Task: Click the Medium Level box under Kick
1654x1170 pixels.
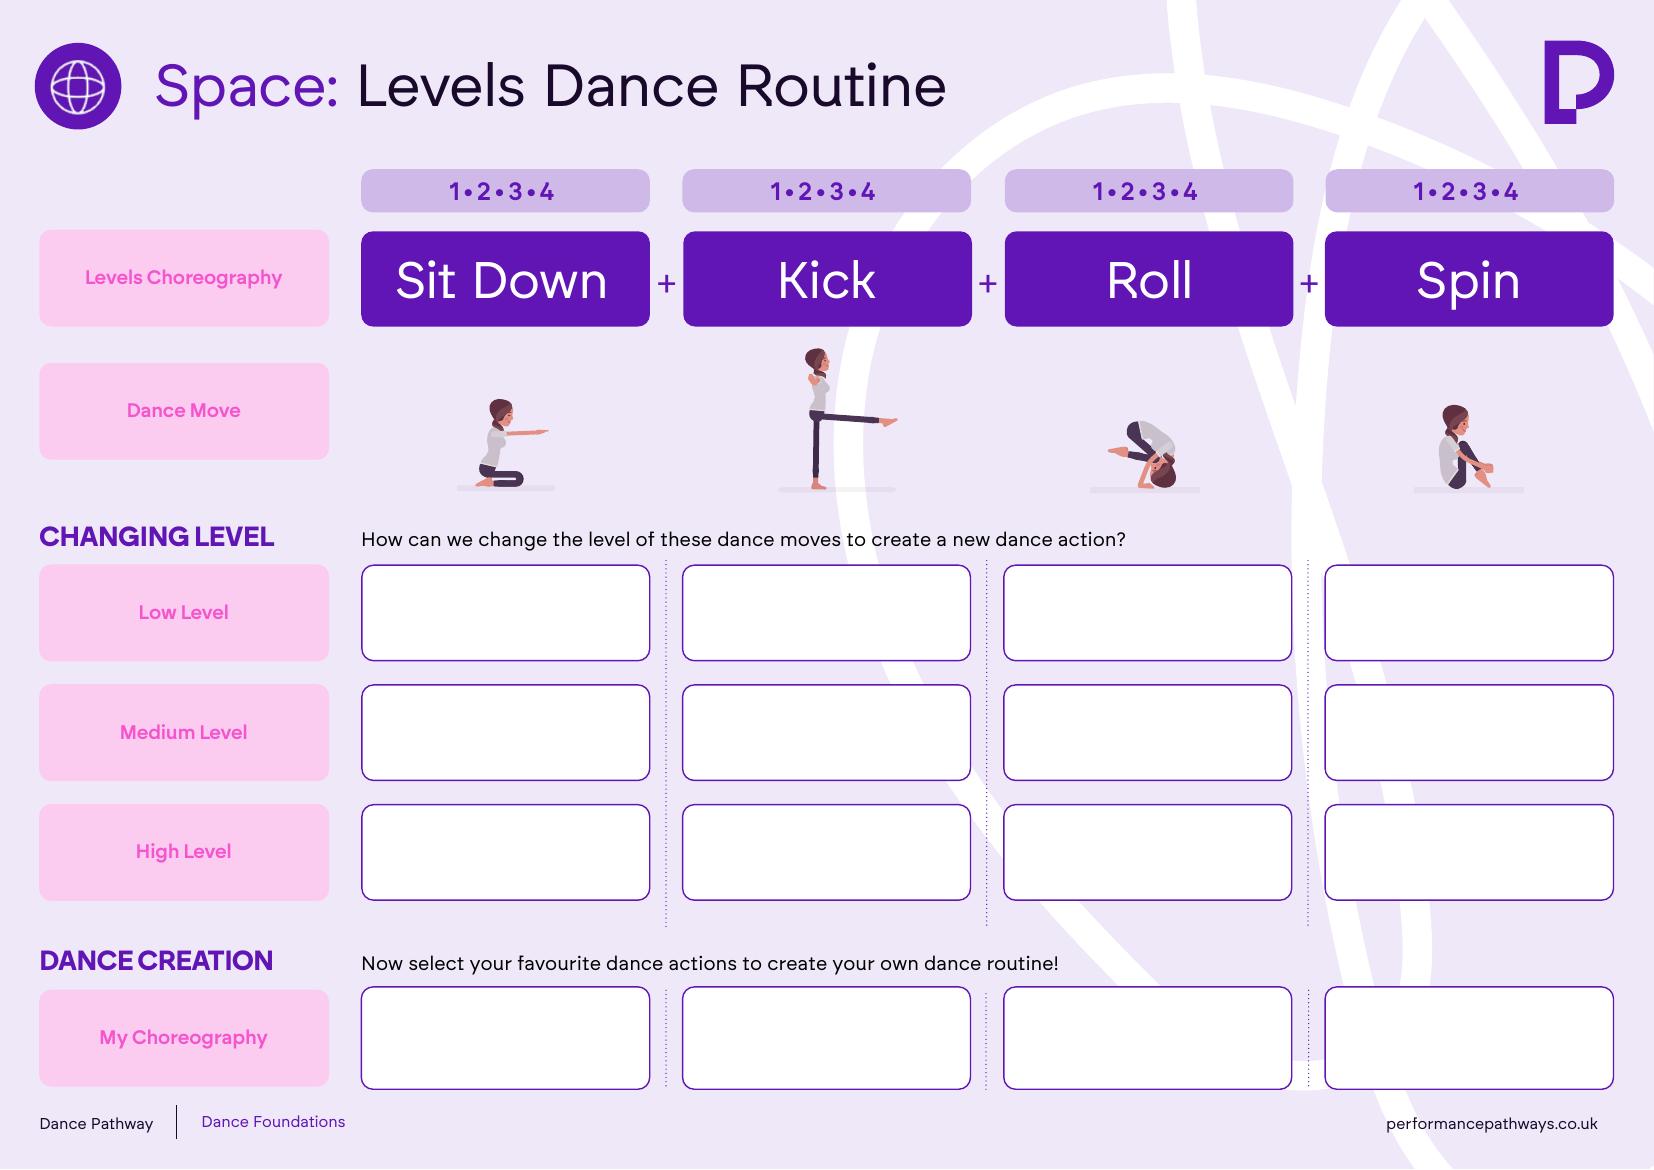Action: point(827,732)
